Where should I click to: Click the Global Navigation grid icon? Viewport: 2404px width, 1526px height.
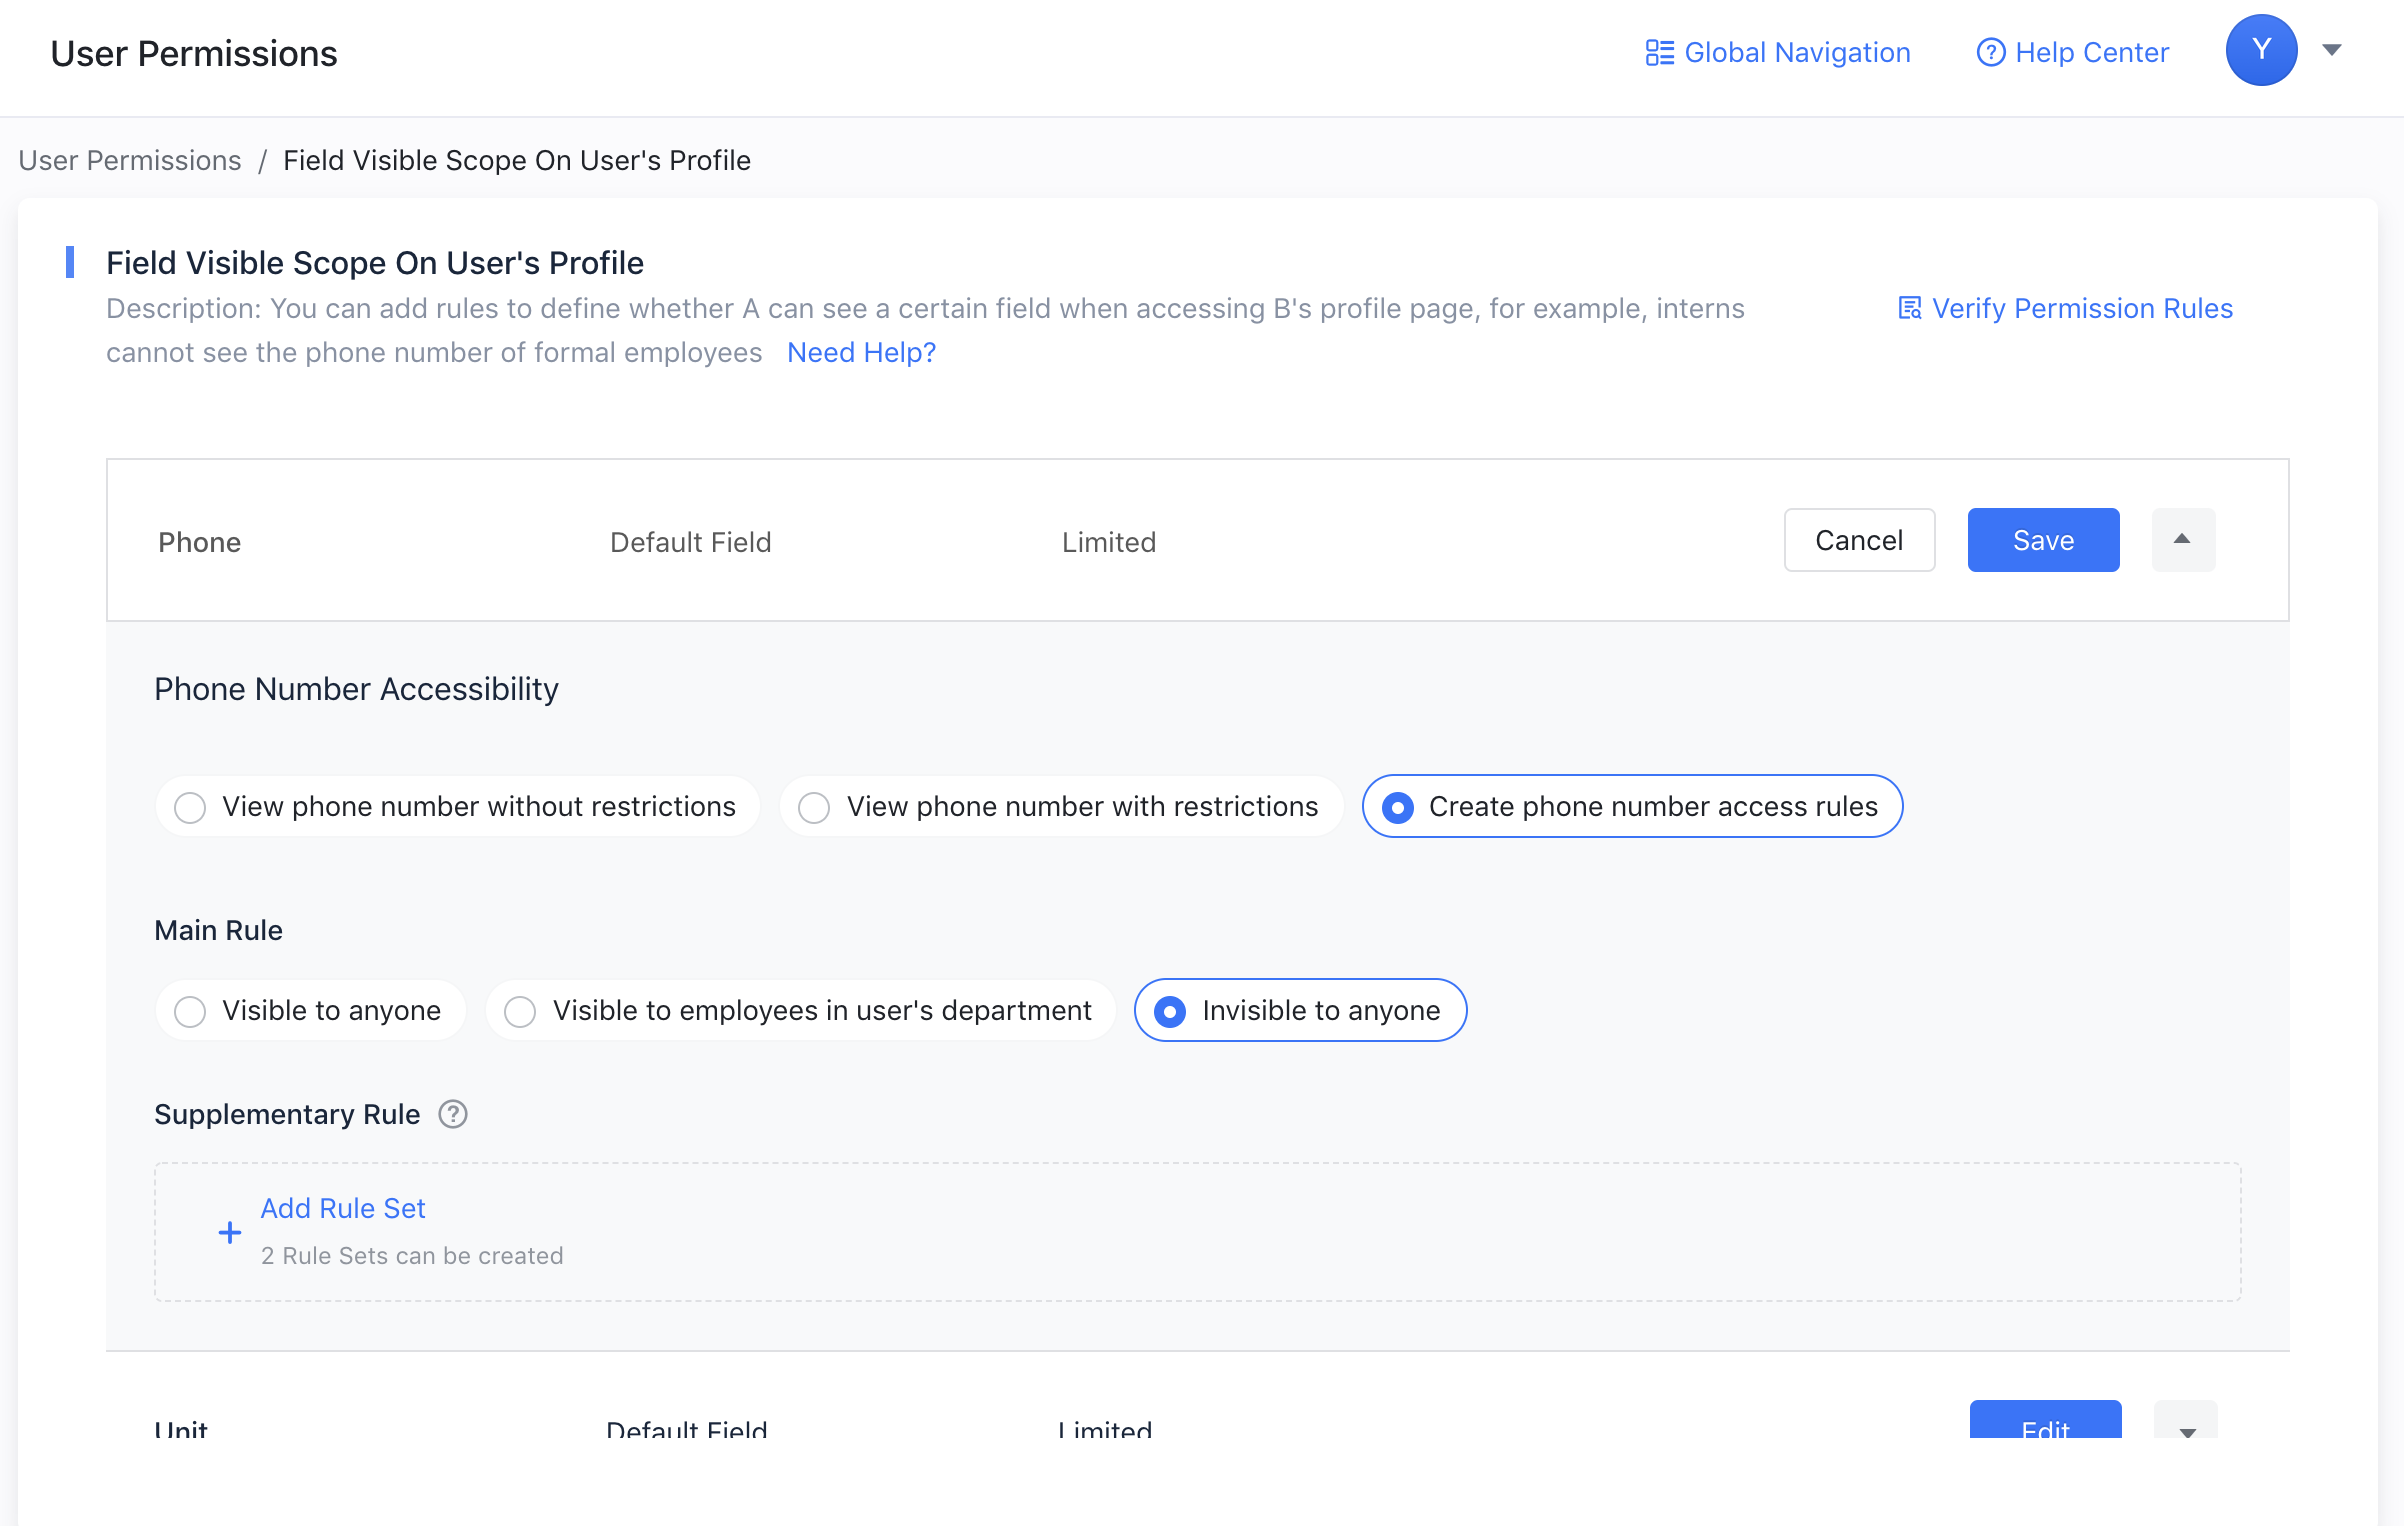pos(1659,52)
